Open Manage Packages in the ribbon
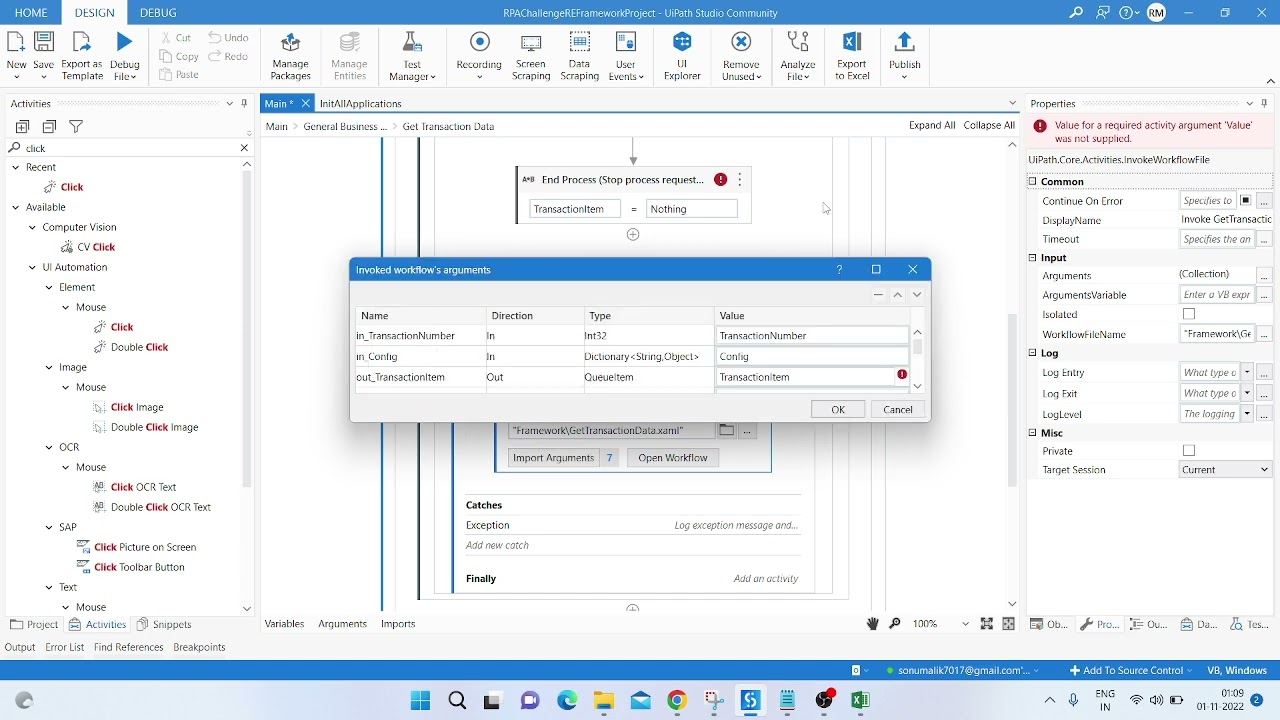The width and height of the screenshot is (1280, 720). 291,55
